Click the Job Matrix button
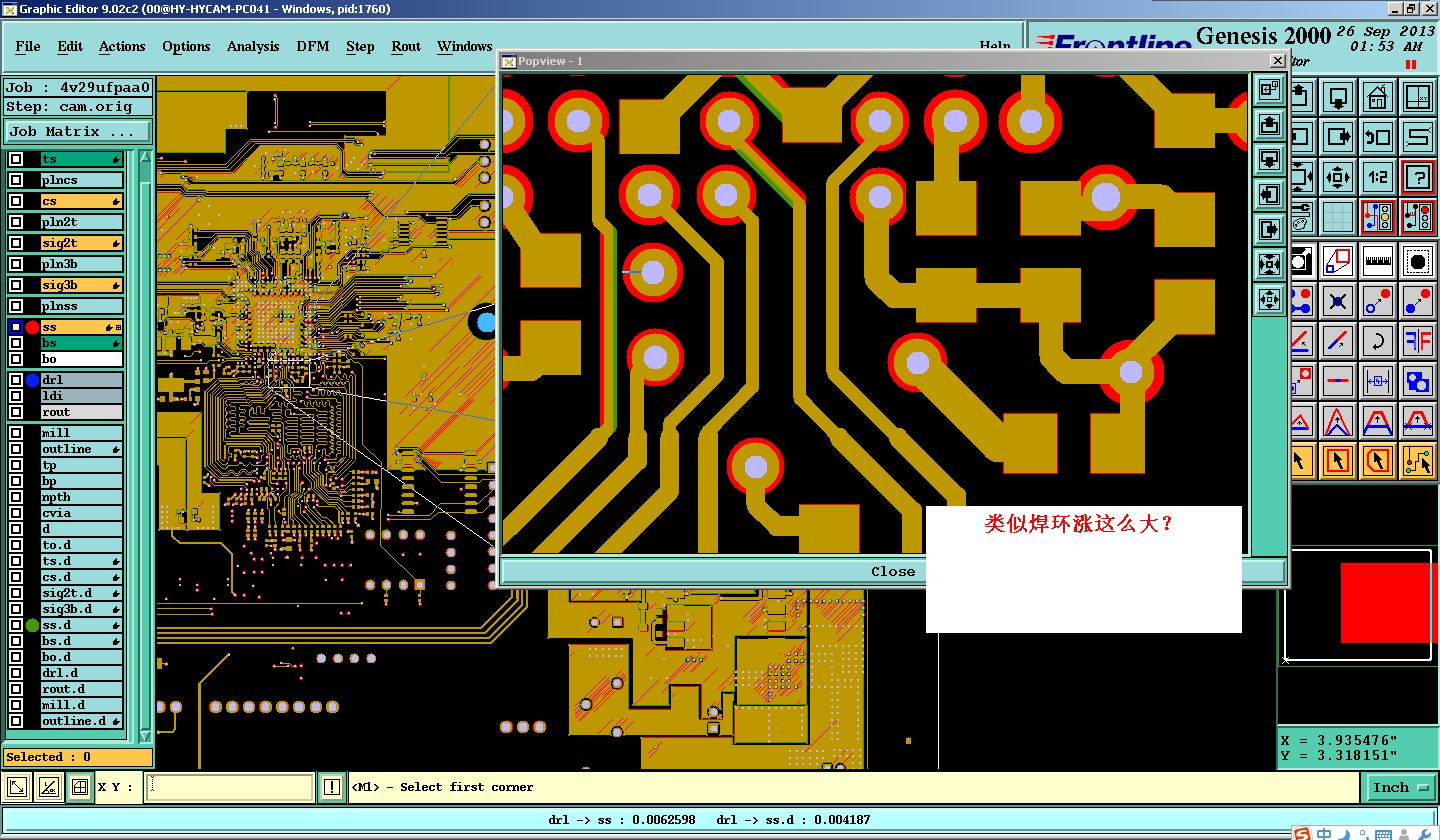The width and height of the screenshot is (1440, 840). coord(78,131)
